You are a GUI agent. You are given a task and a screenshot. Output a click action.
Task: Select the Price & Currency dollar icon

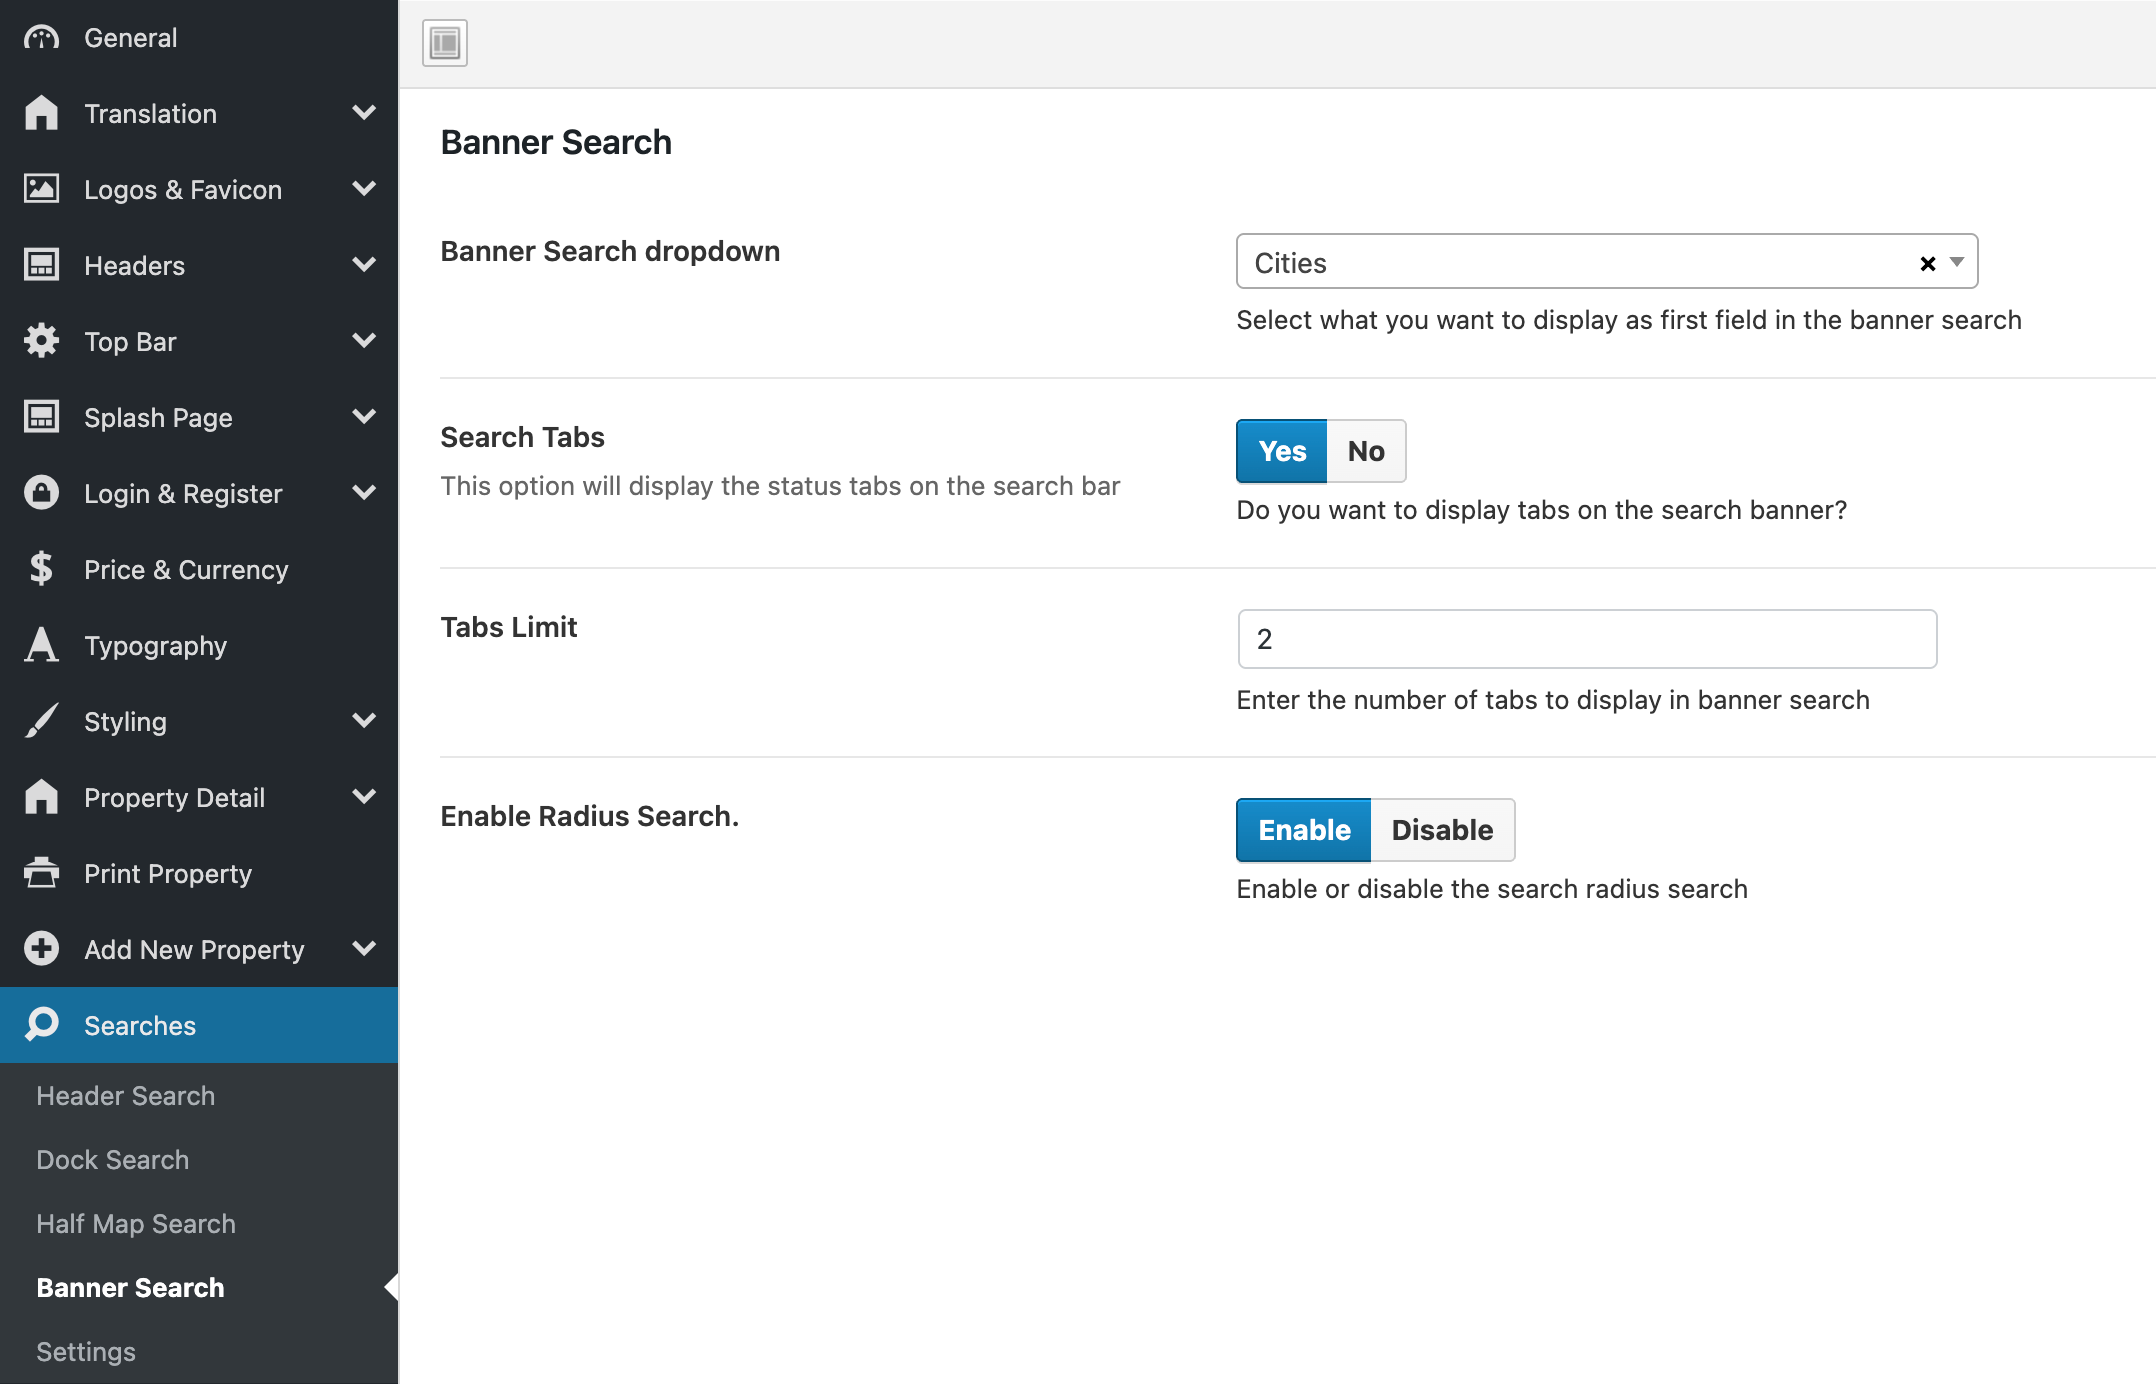[41, 569]
